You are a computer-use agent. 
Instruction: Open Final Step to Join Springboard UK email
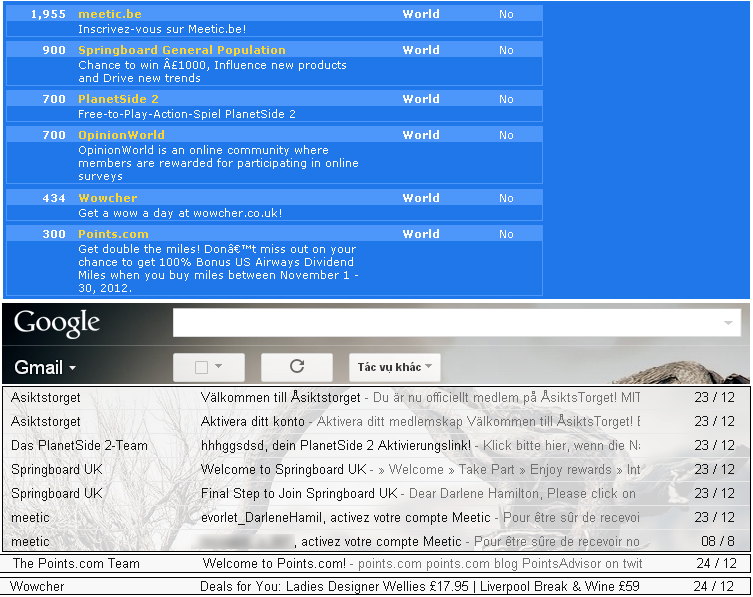376,494
